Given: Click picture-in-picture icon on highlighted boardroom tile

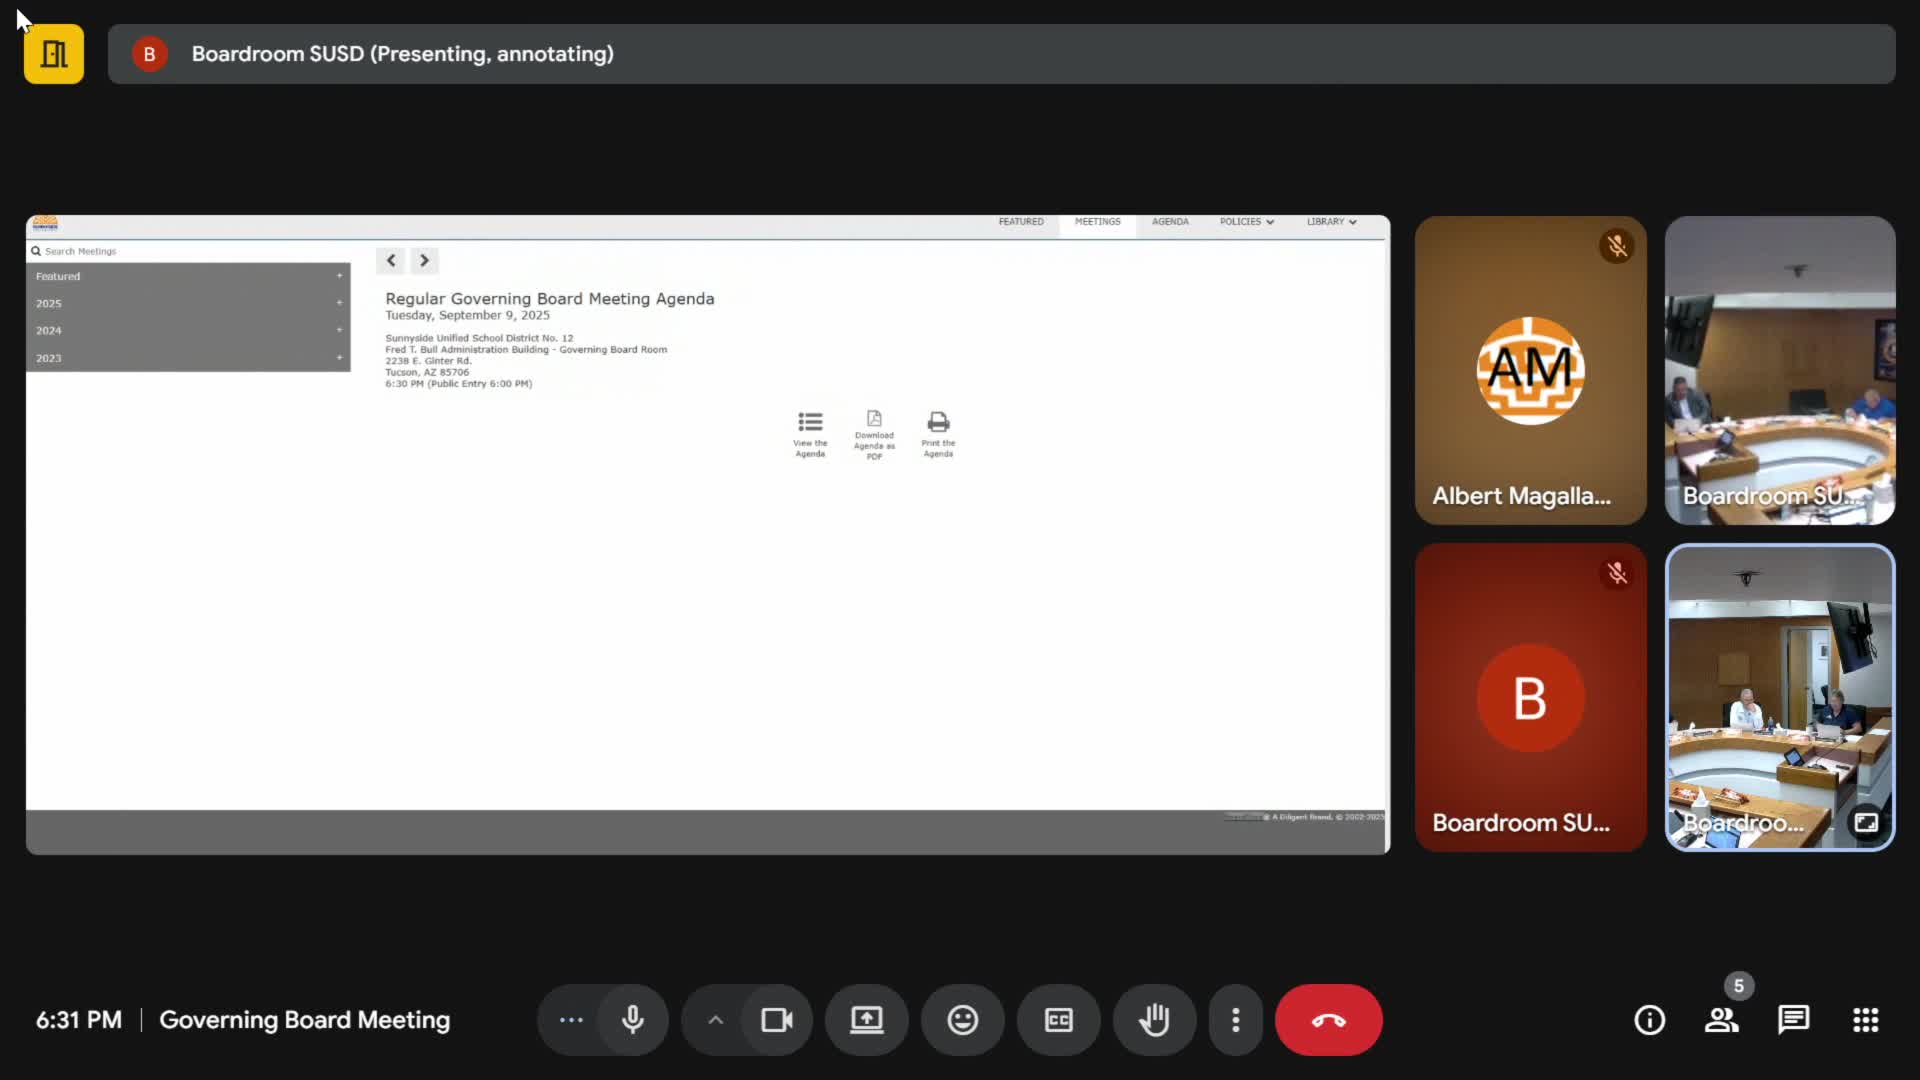Looking at the screenshot, I should pos(1866,822).
